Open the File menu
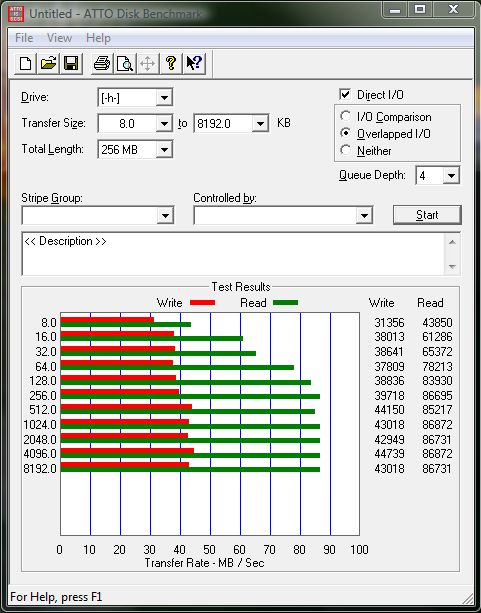 click(x=24, y=38)
